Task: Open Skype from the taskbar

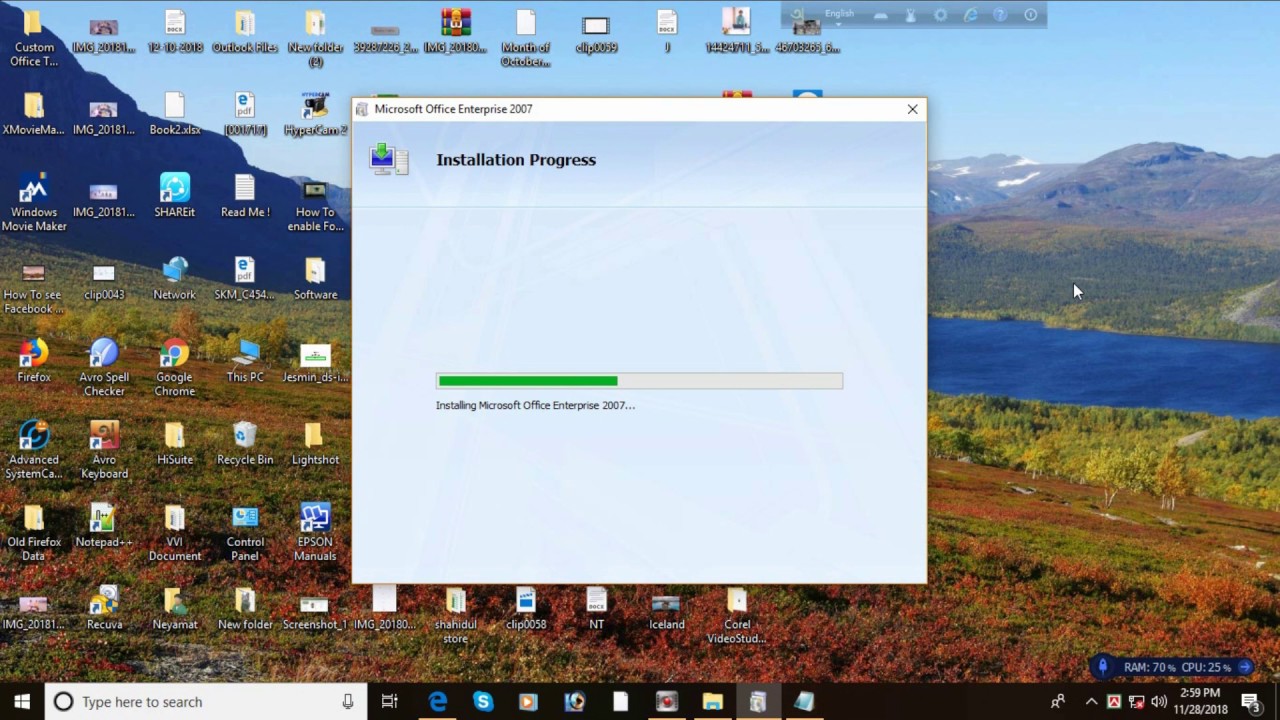Action: point(483,702)
